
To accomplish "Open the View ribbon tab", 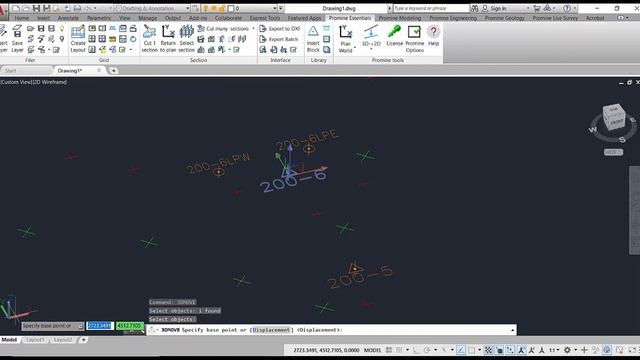I will [x=124, y=18].
